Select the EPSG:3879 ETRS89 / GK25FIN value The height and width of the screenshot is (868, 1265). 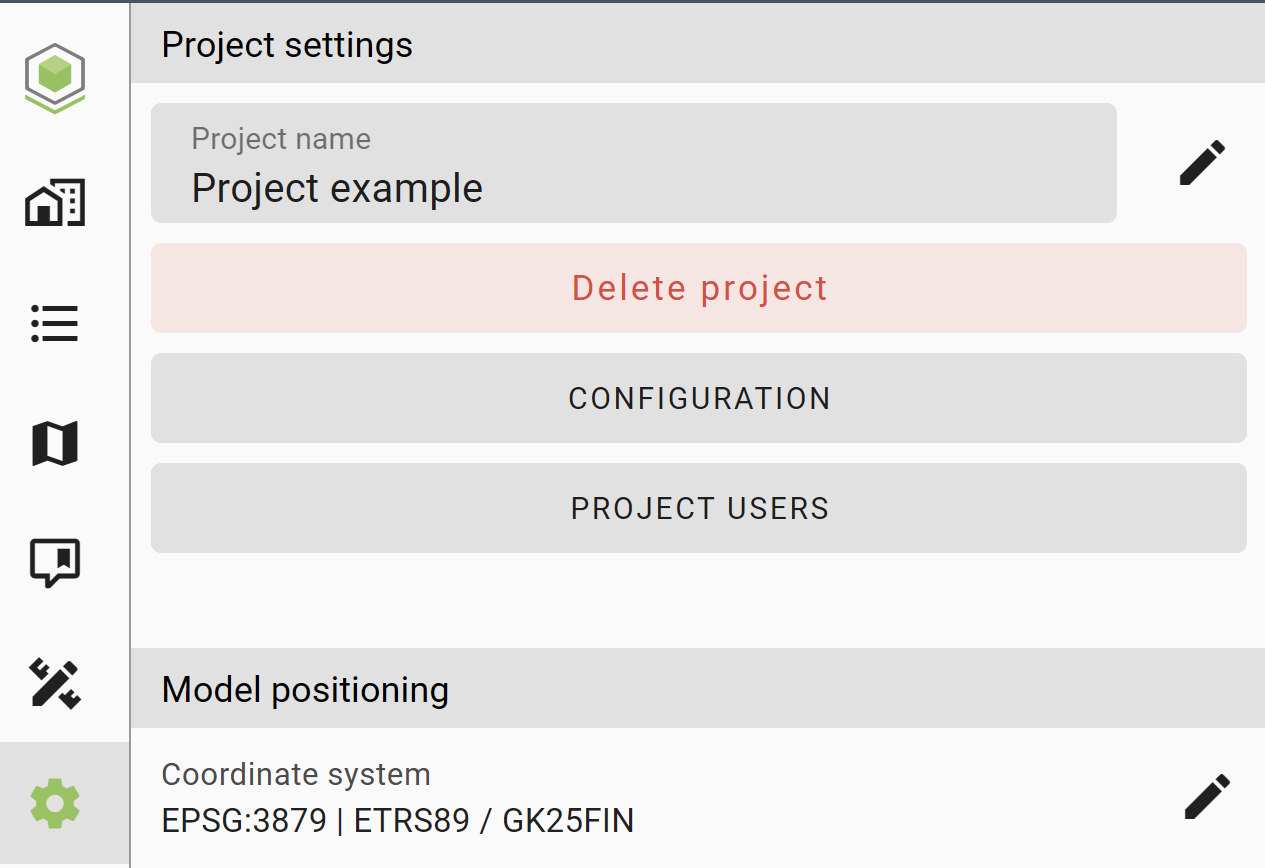(398, 821)
